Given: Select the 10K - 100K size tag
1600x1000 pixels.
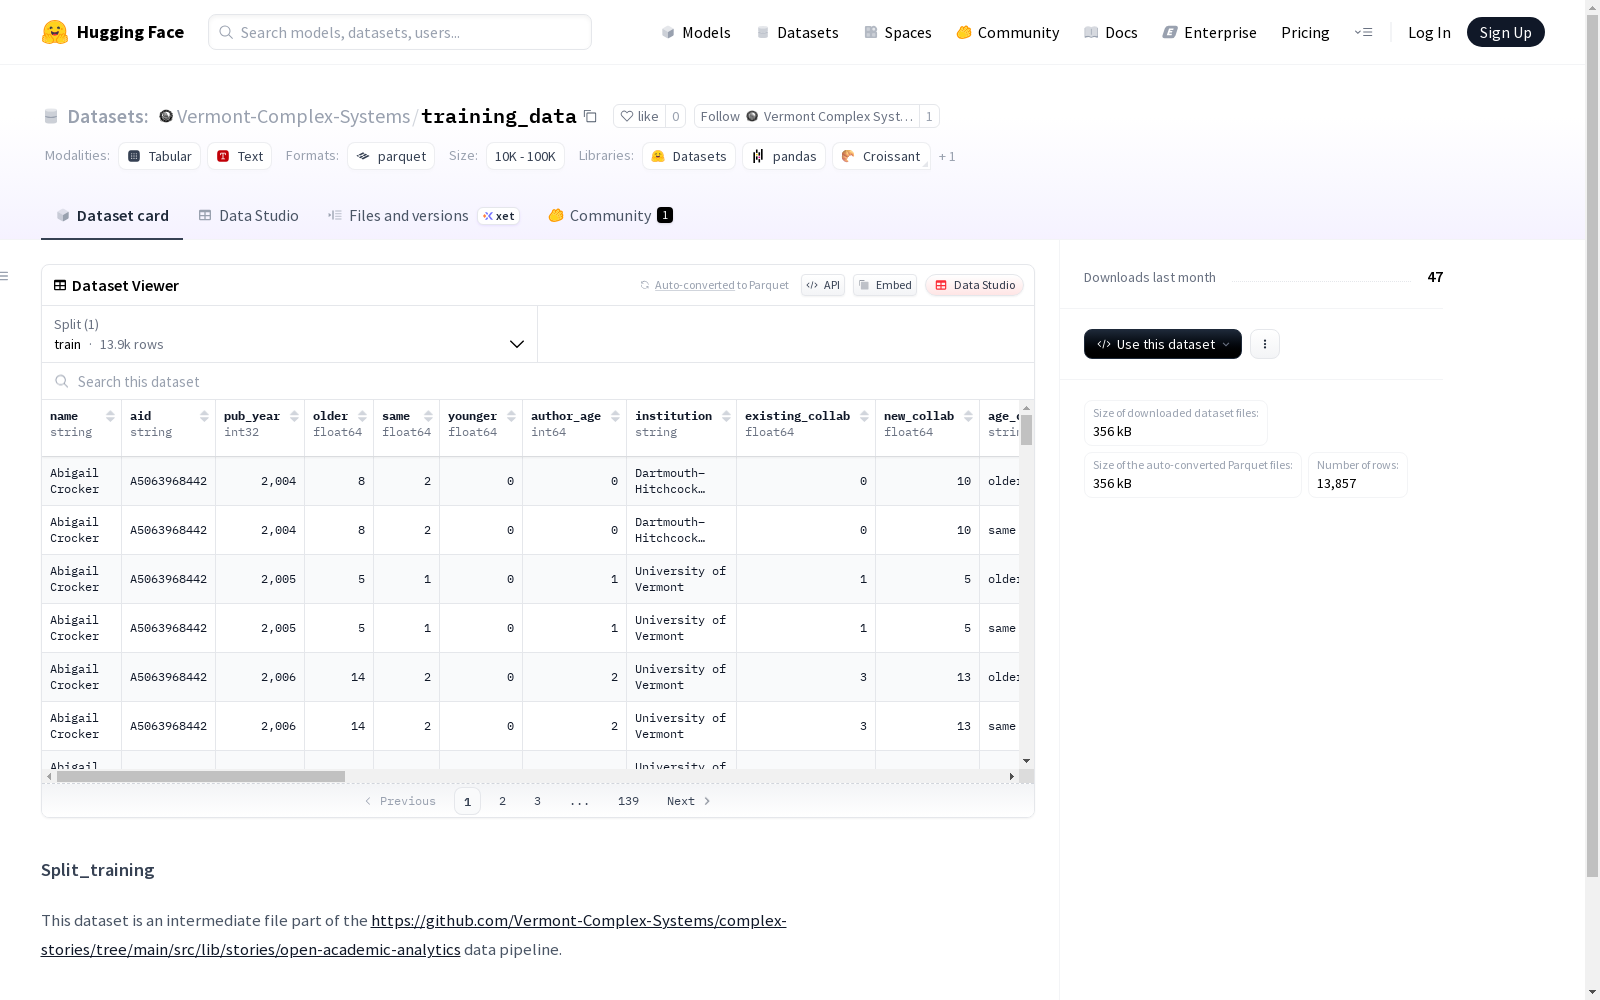Looking at the screenshot, I should tap(525, 156).
